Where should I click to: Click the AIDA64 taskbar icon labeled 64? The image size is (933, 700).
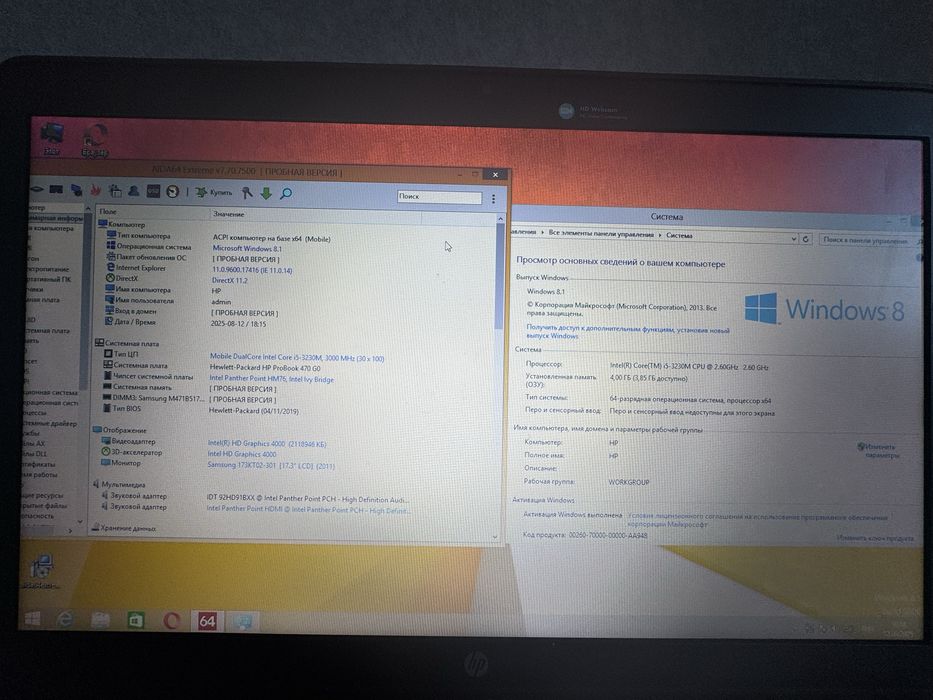tap(207, 621)
